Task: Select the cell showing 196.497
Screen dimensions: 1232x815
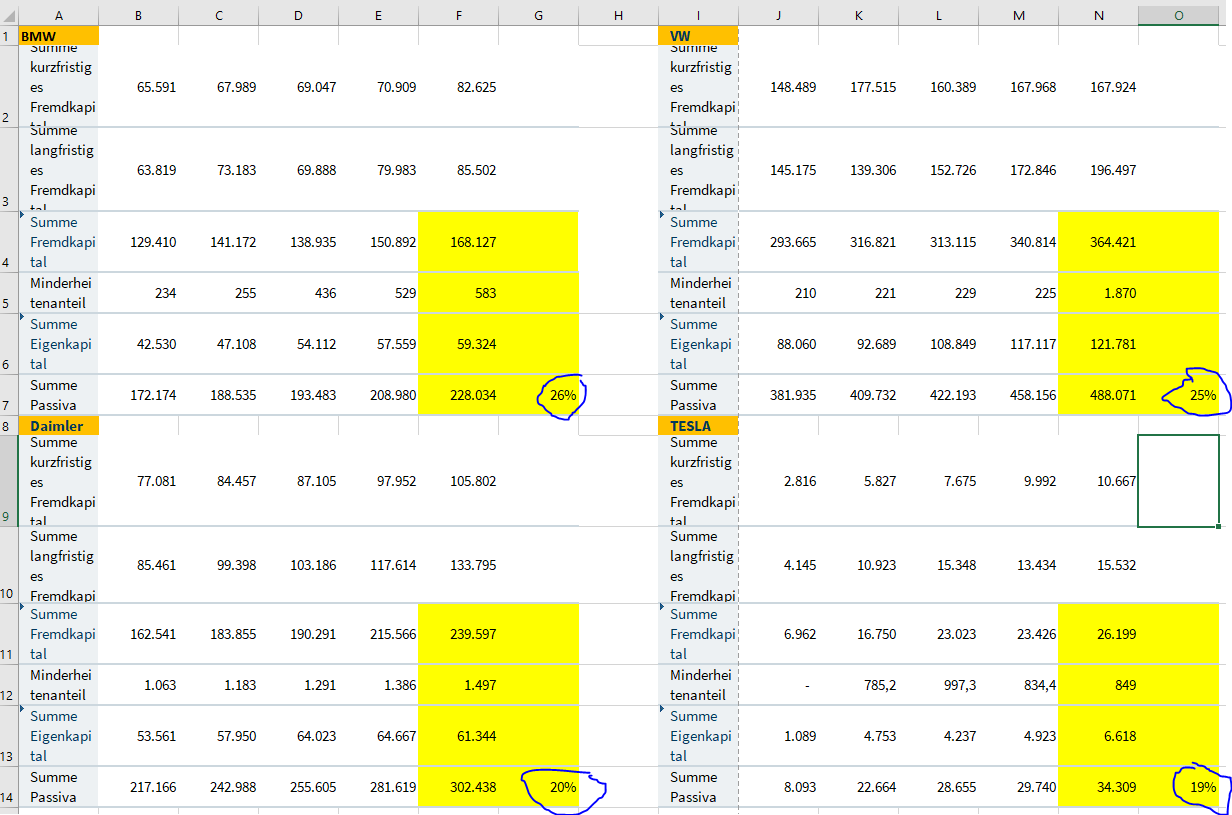Action: 1098,170
